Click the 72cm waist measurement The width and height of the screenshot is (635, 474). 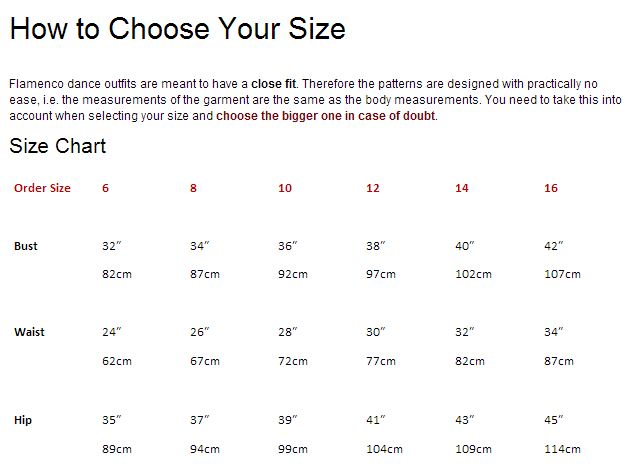coord(293,361)
